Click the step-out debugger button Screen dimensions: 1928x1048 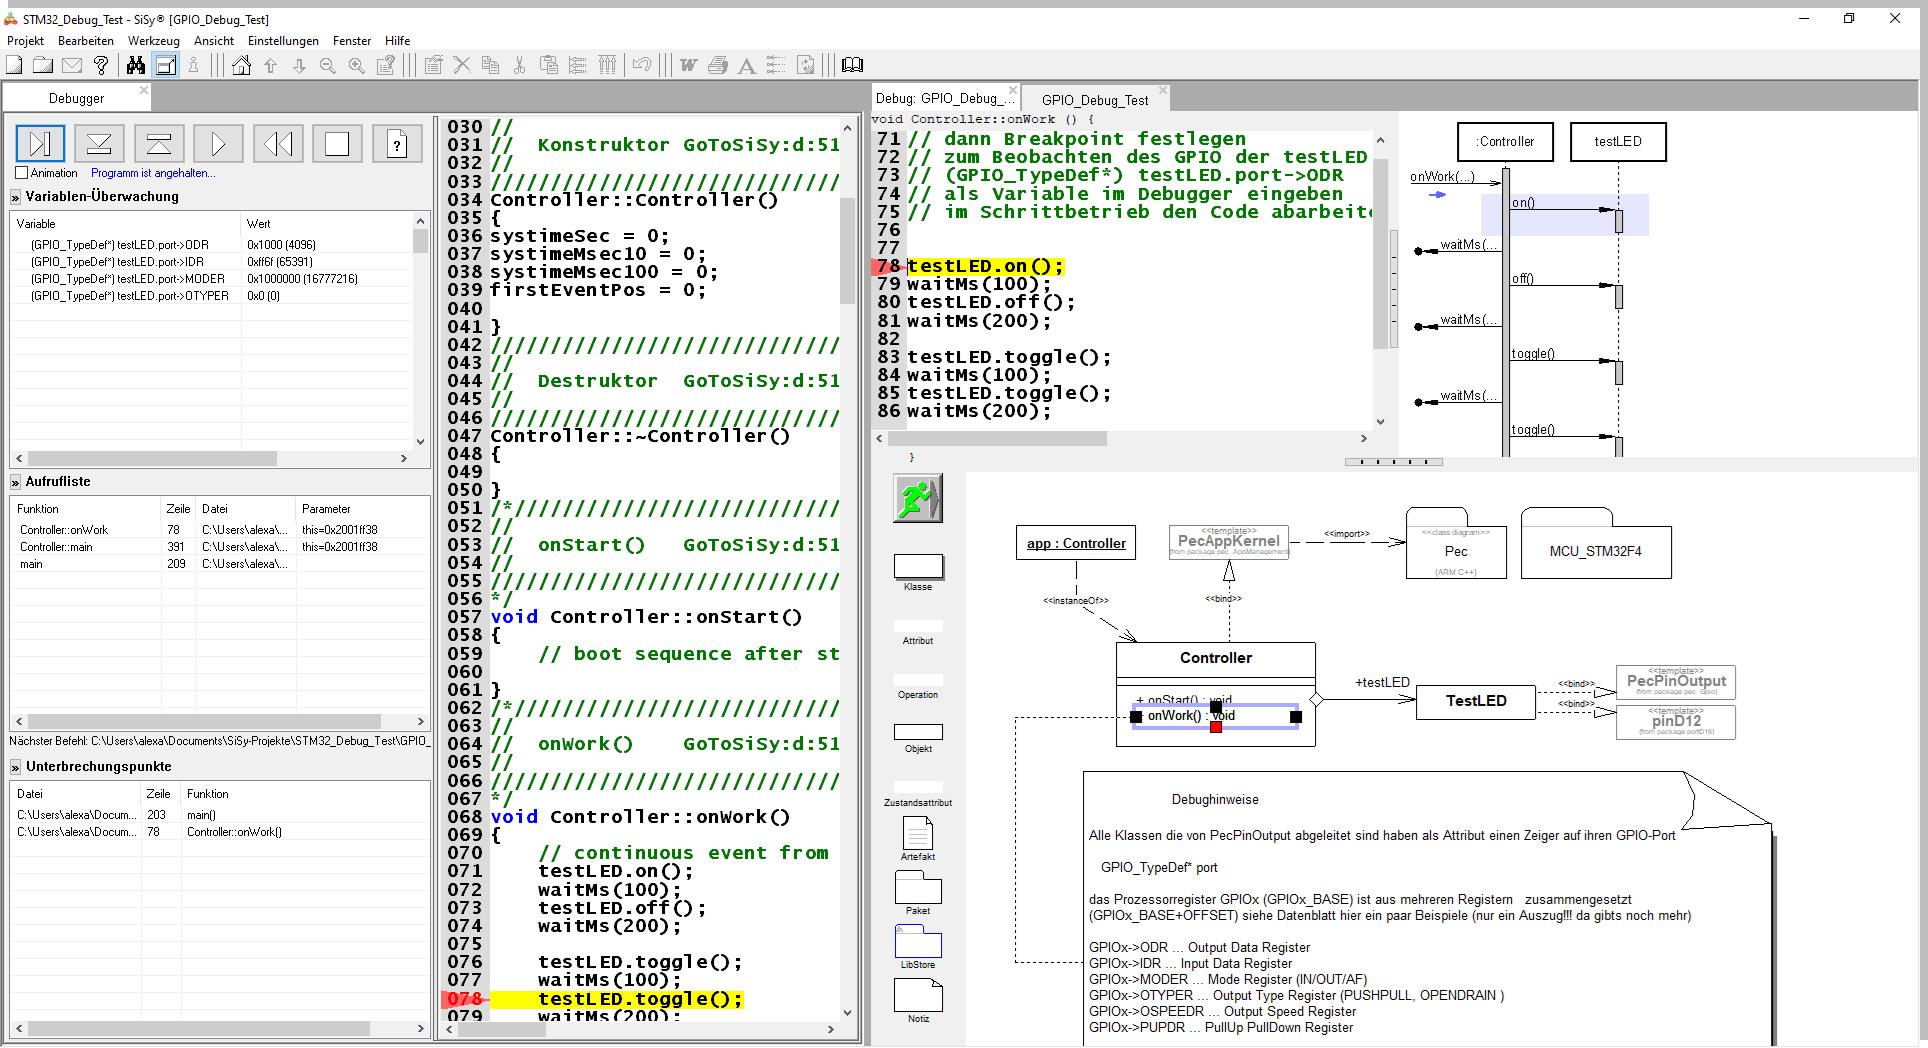point(159,144)
